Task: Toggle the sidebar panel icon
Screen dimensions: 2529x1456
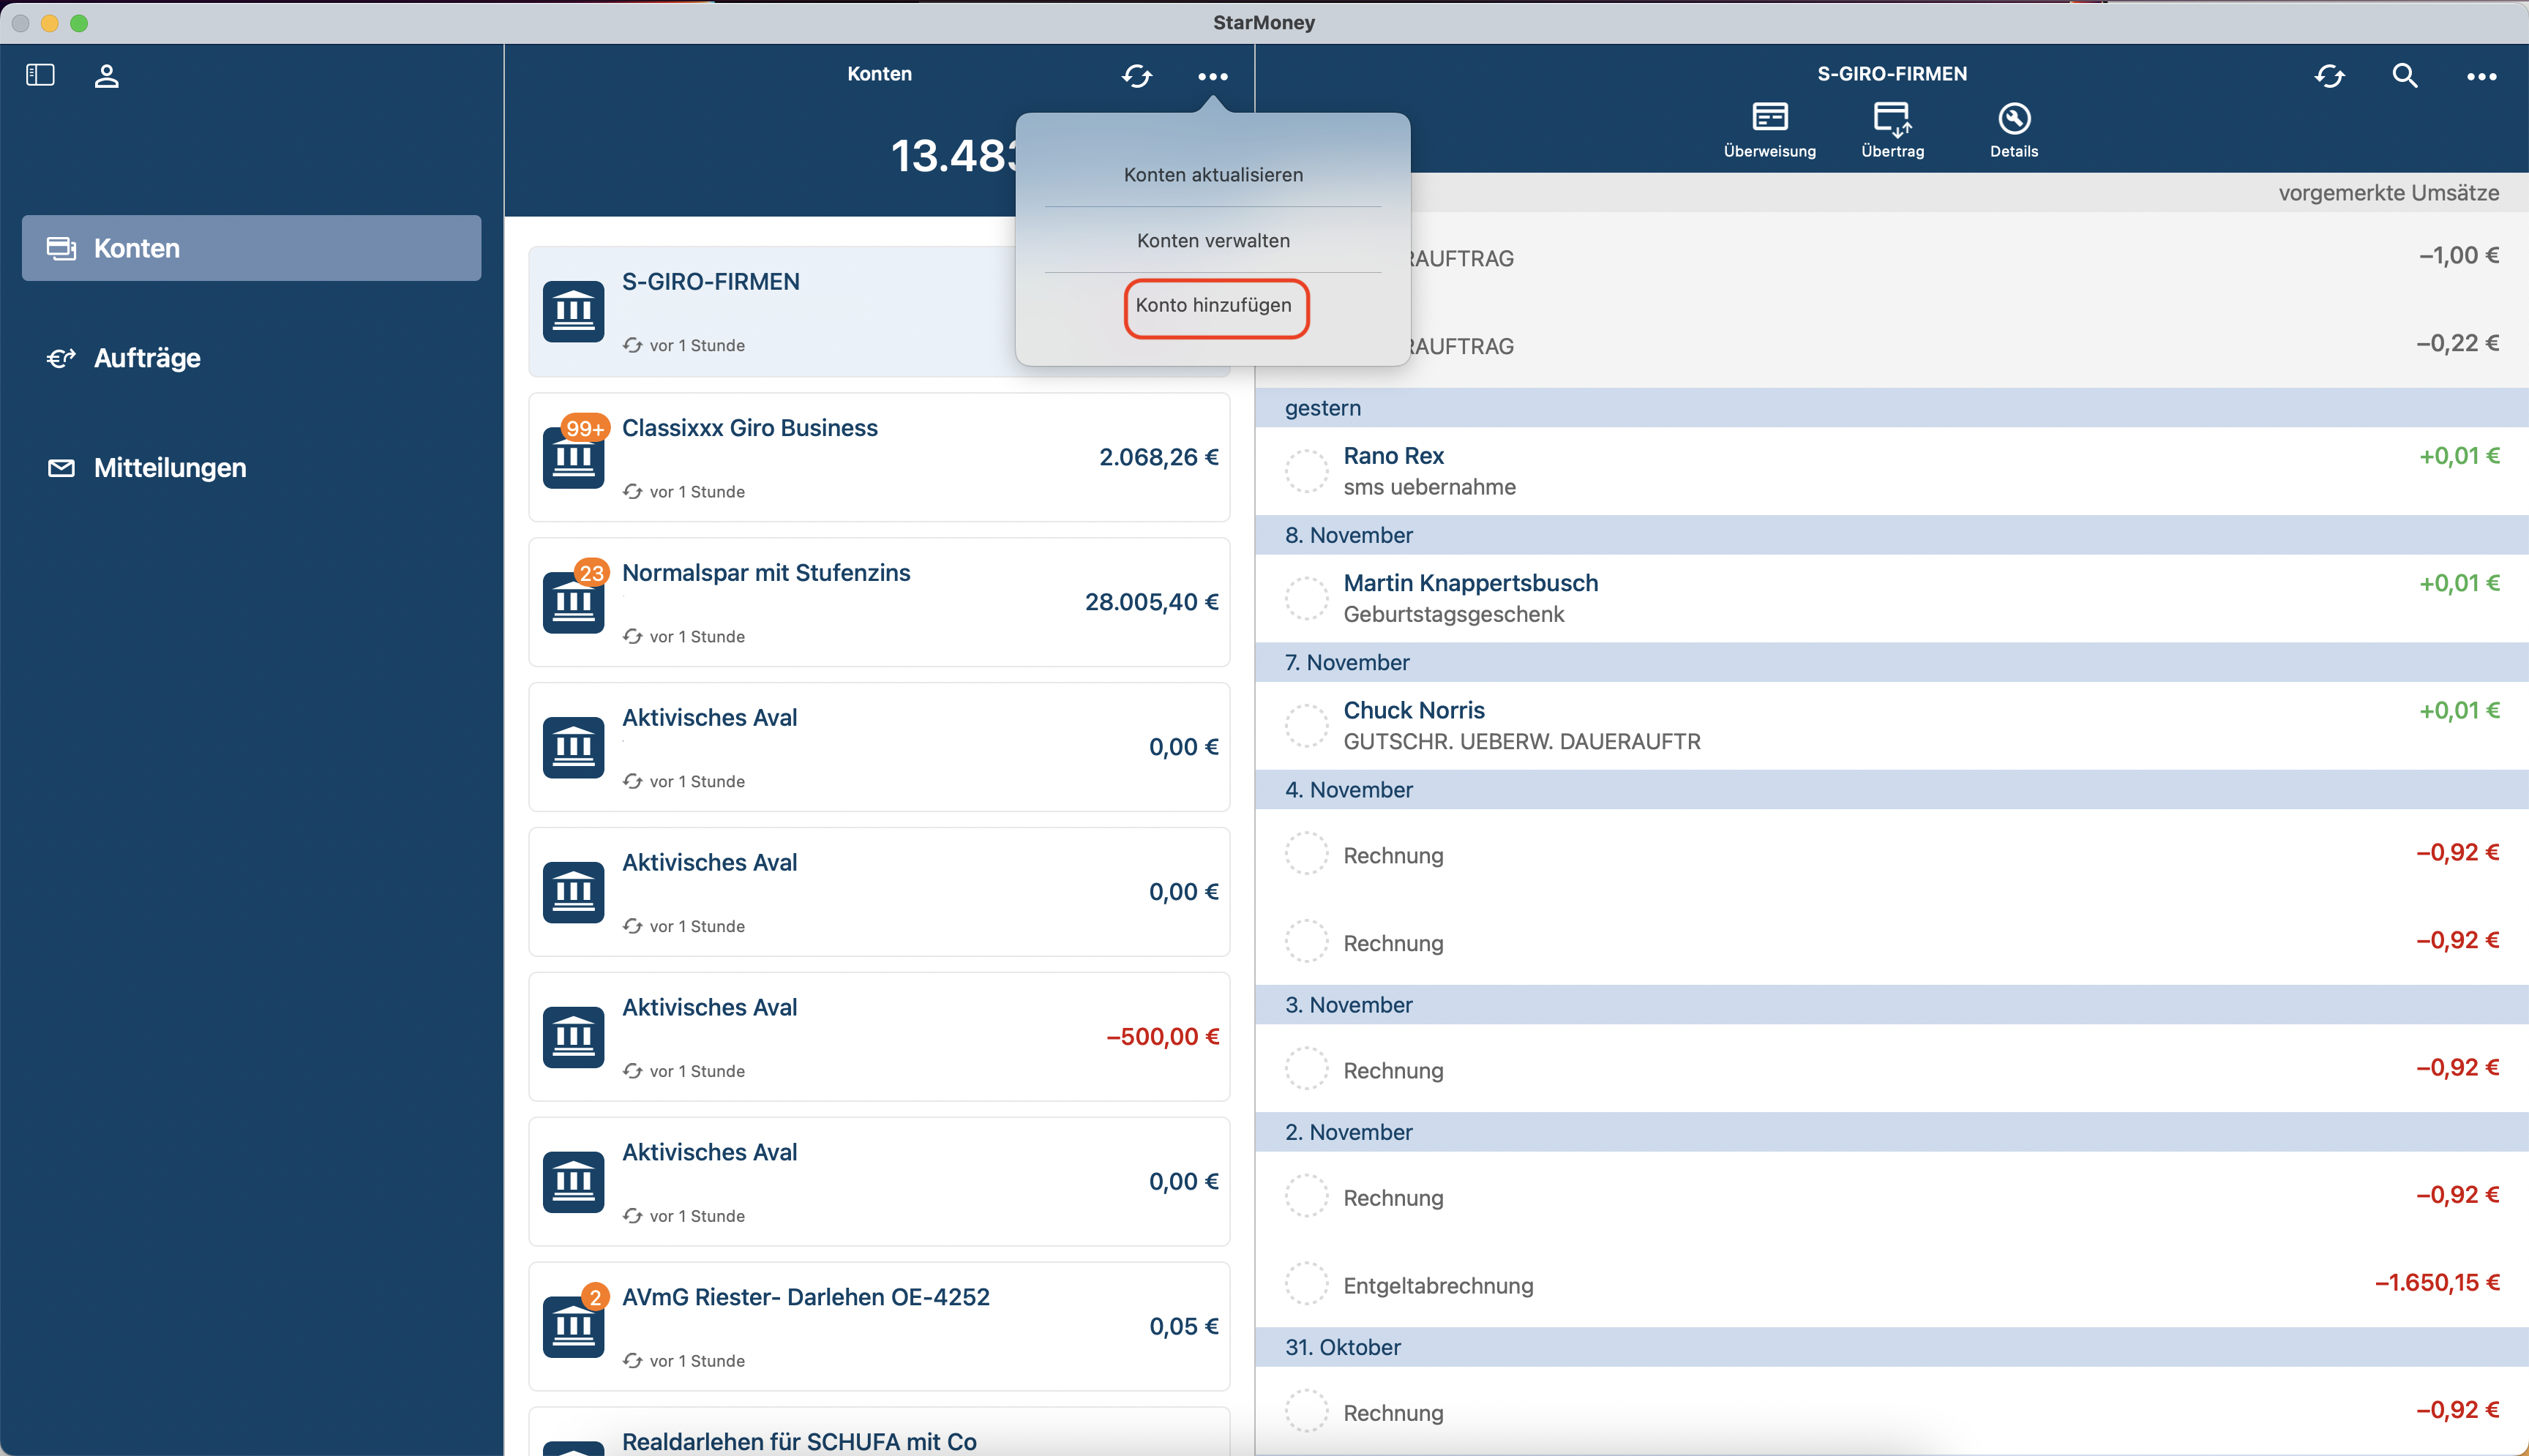Action: pos(40,75)
